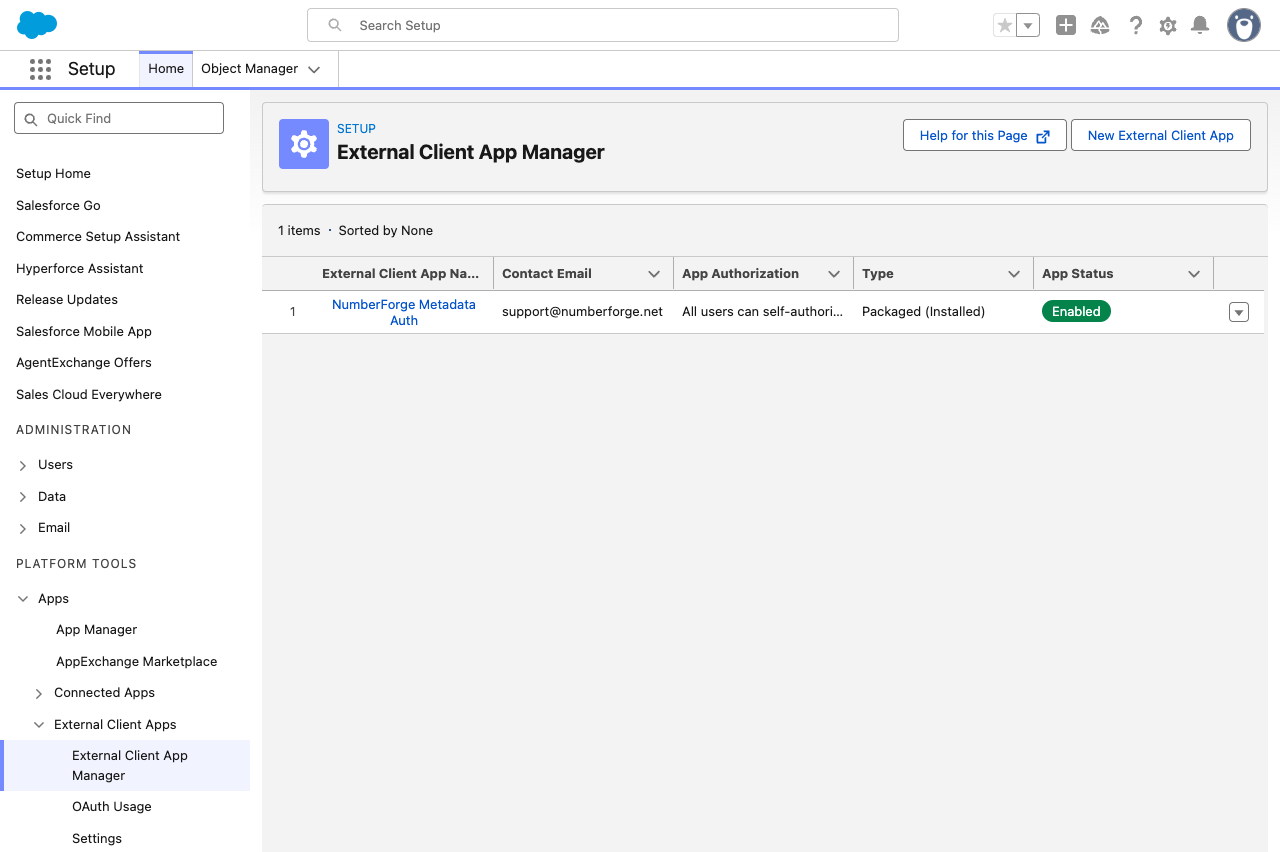The width and height of the screenshot is (1280, 852).
Task: Click the Search Setup field
Action: [603, 25]
